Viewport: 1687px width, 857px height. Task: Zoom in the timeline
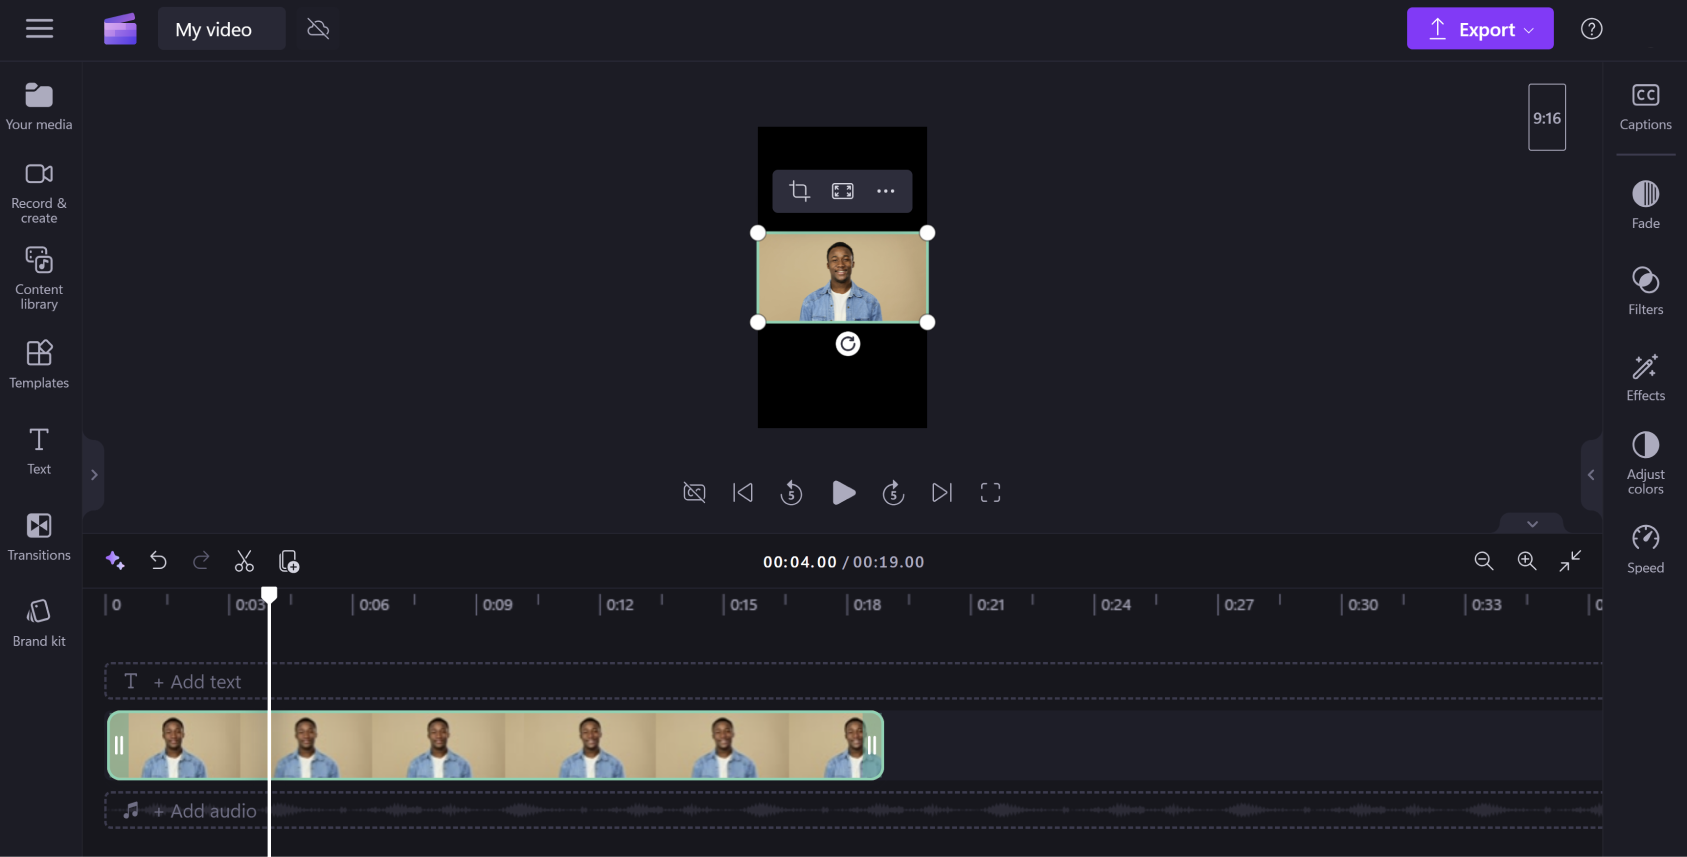pos(1527,561)
